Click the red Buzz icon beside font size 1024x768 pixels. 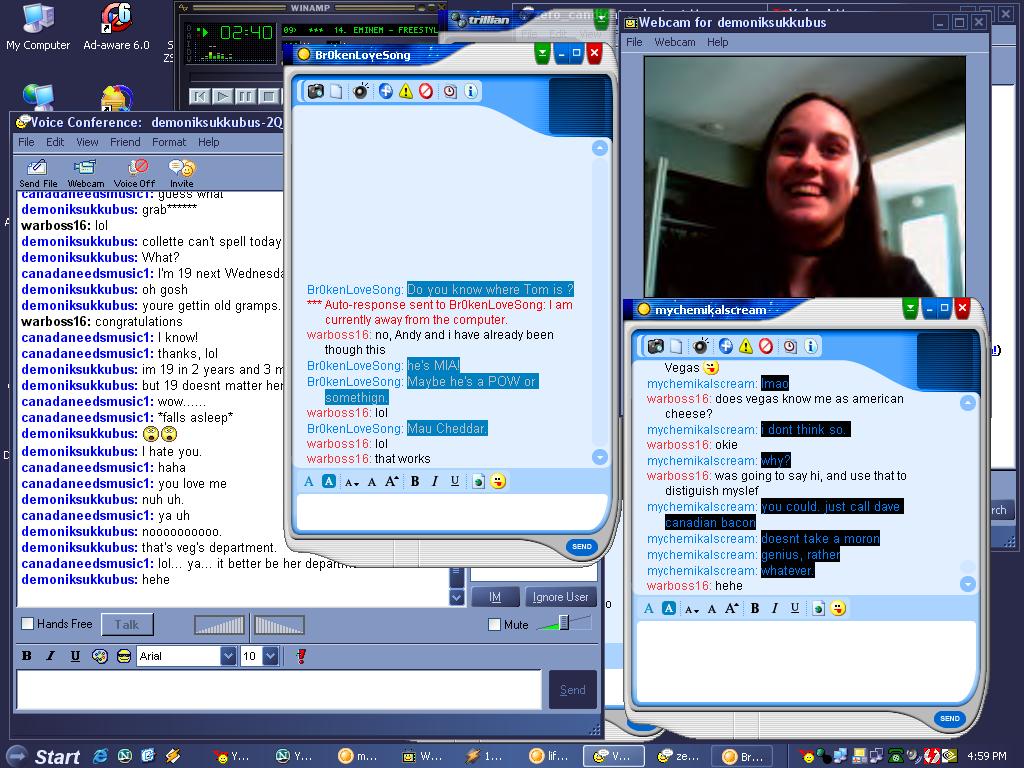pyautogui.click(x=301, y=656)
